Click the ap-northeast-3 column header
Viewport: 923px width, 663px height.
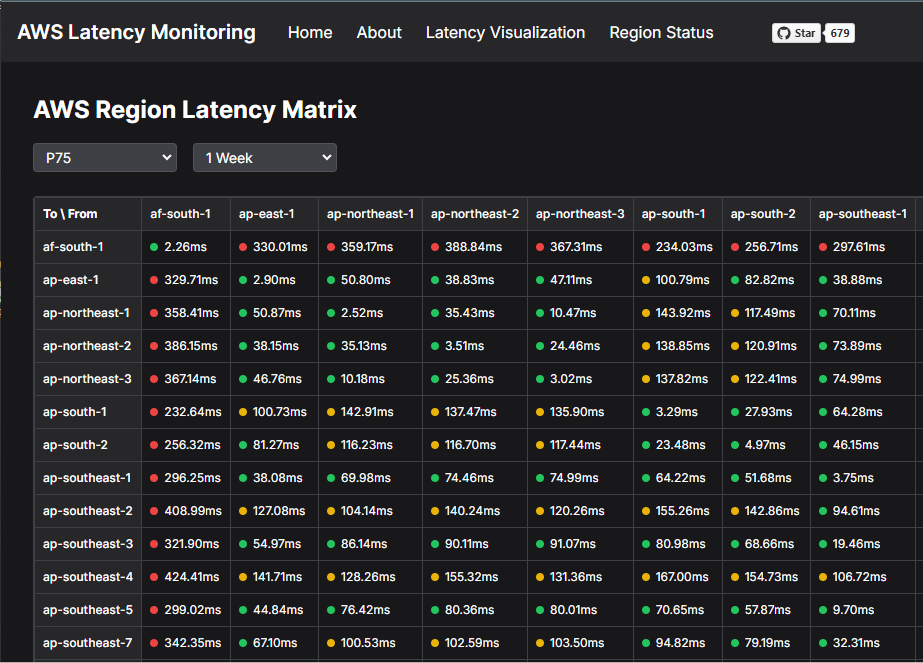pyautogui.click(x=580, y=214)
